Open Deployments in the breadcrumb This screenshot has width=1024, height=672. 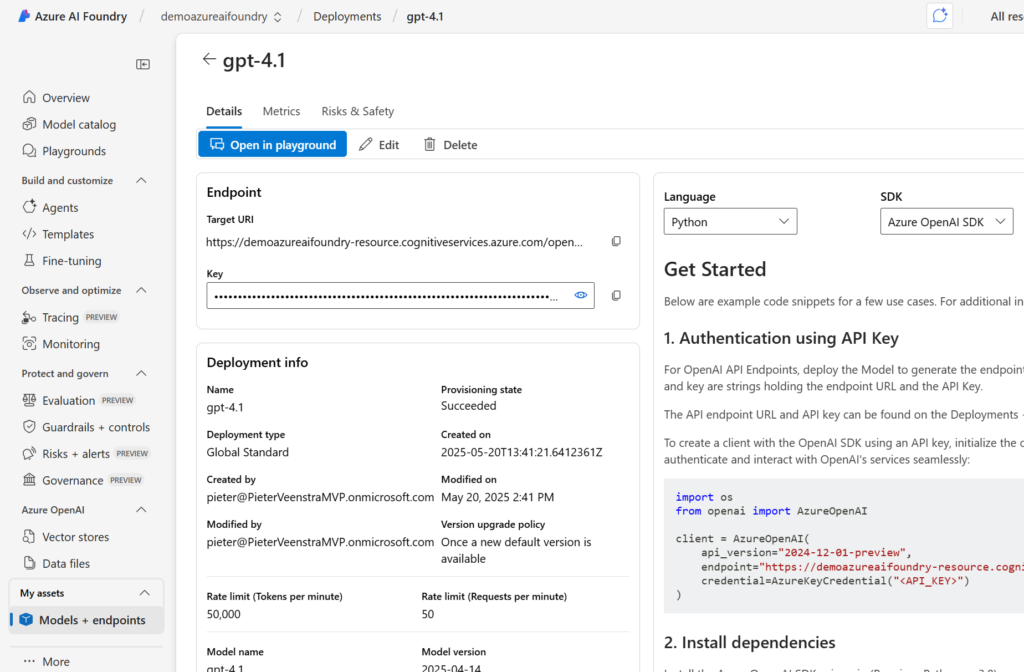pos(347,16)
